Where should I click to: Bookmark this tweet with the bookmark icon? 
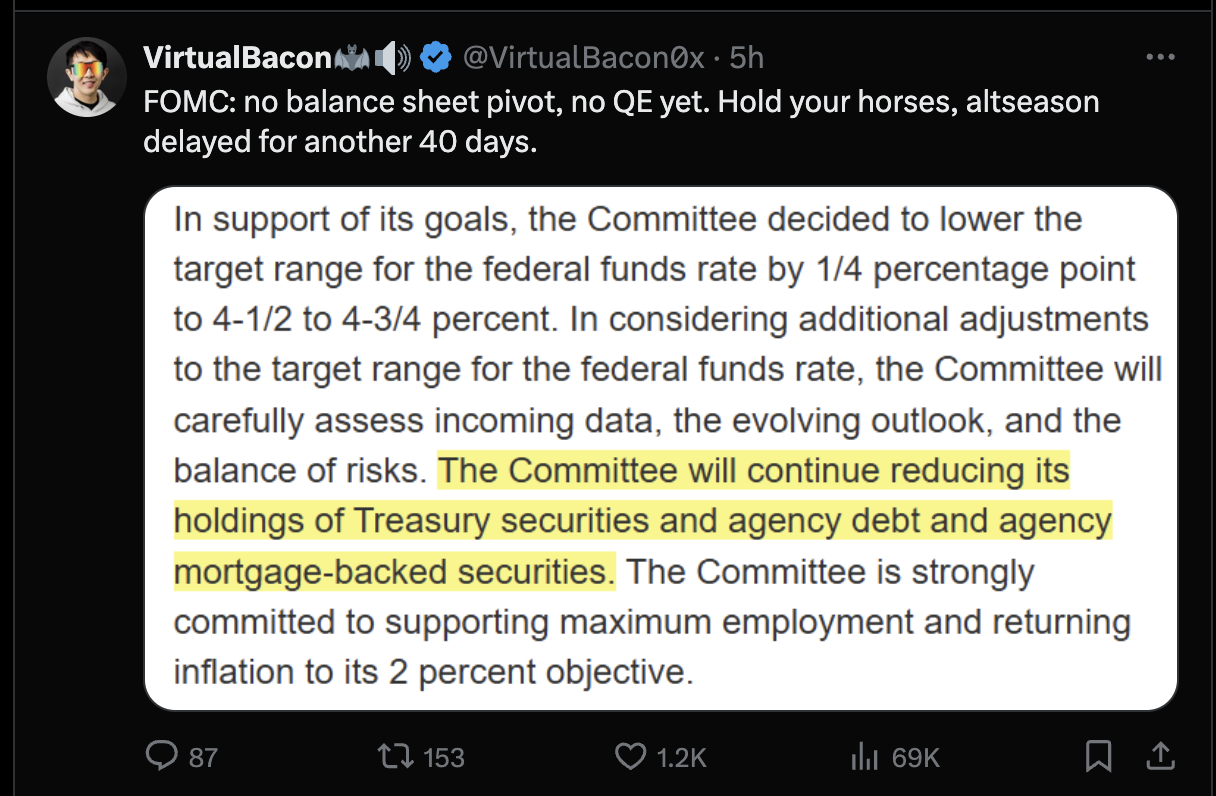click(1099, 757)
